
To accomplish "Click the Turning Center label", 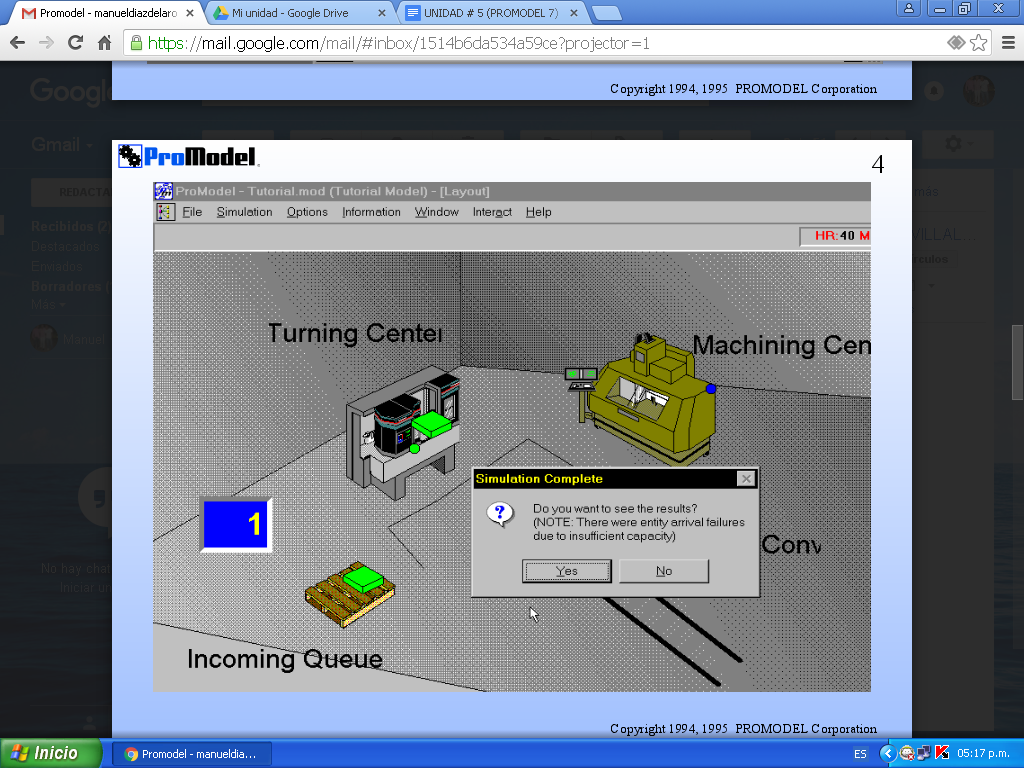I will [x=355, y=333].
